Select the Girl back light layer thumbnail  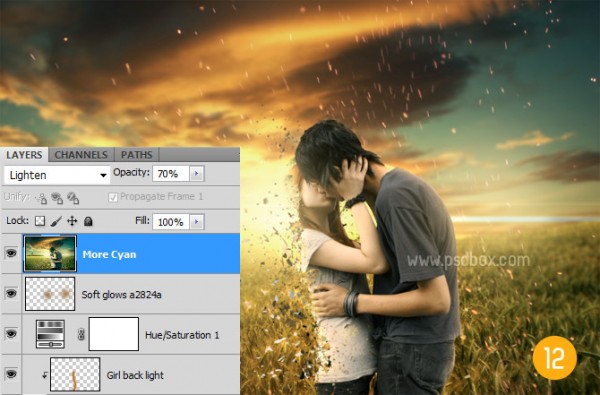coord(75,374)
